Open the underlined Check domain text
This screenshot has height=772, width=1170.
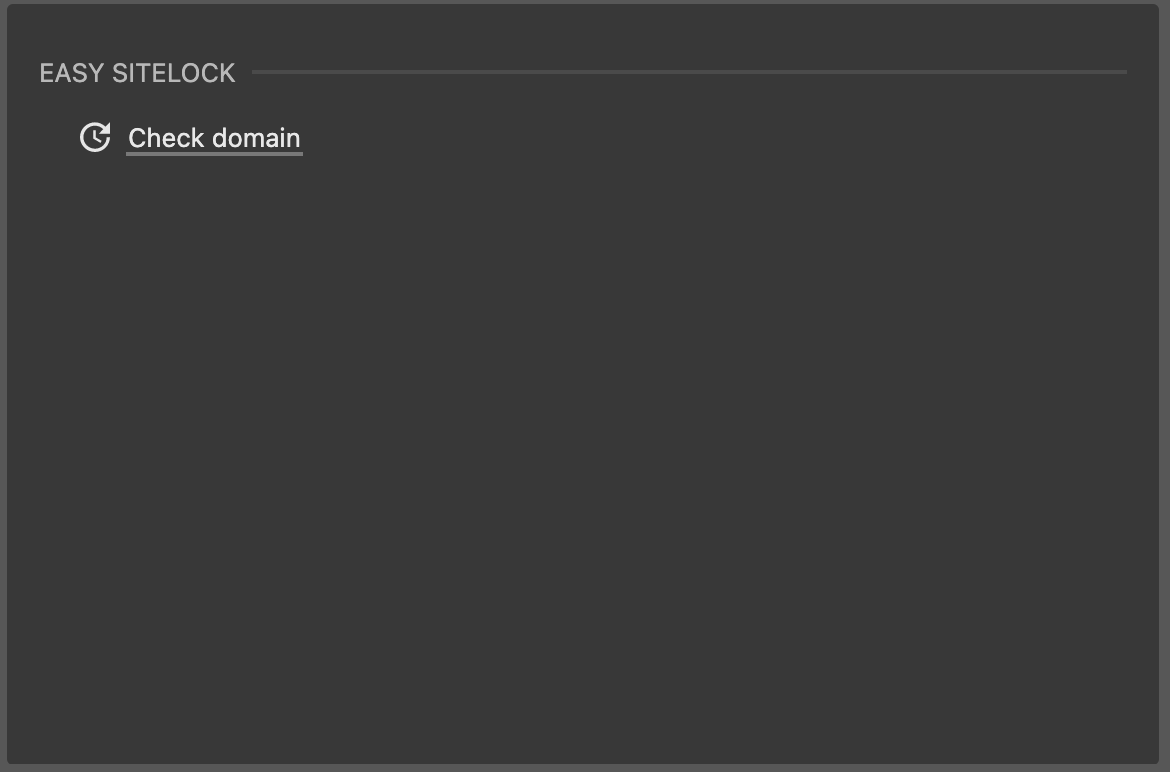pyautogui.click(x=214, y=138)
